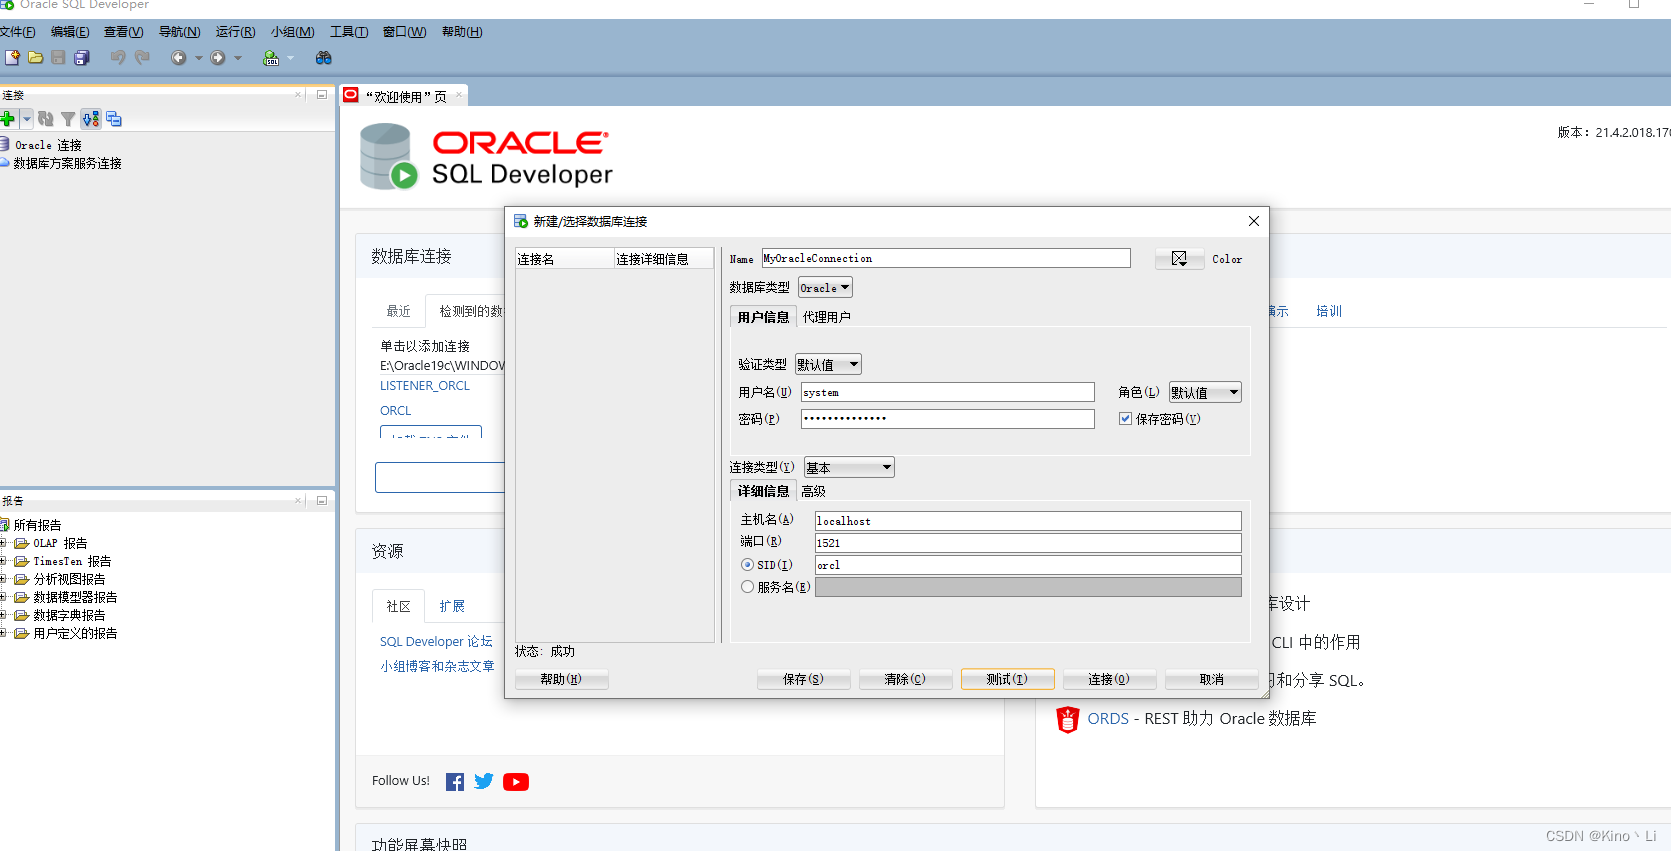Click the green plus New Connection icon

pos(8,119)
